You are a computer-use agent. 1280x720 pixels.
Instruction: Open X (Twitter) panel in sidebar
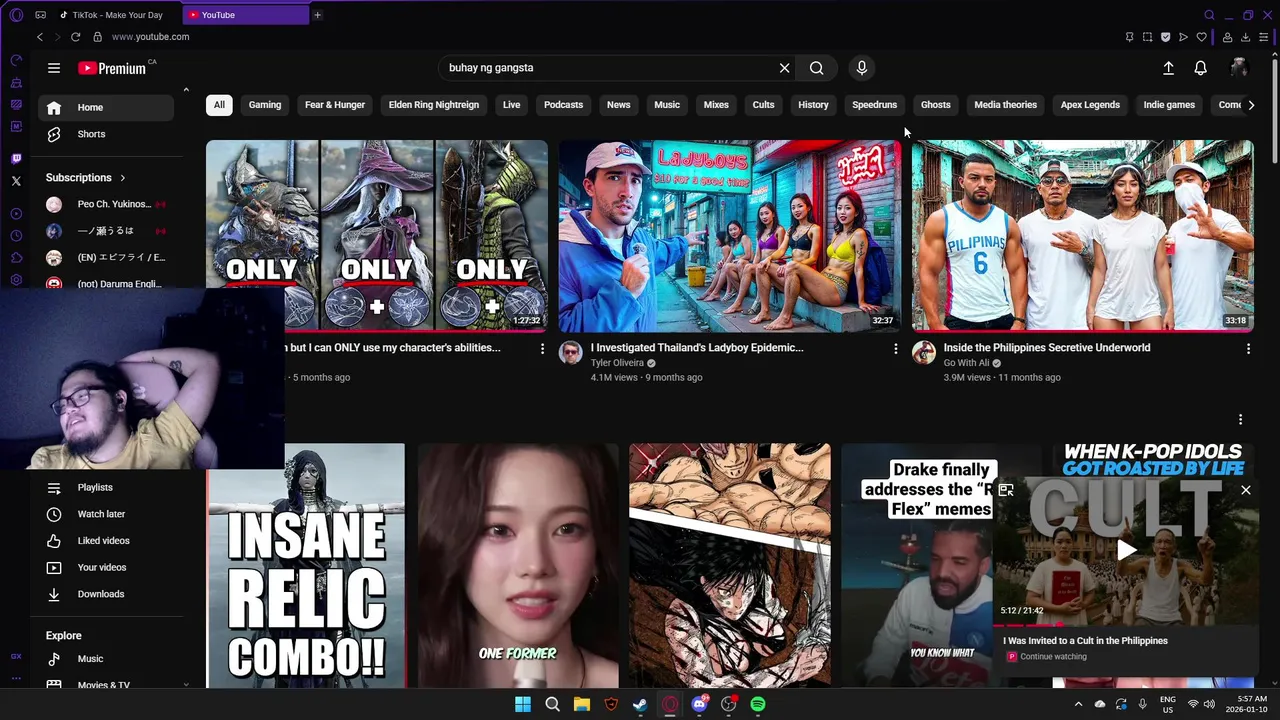point(16,181)
